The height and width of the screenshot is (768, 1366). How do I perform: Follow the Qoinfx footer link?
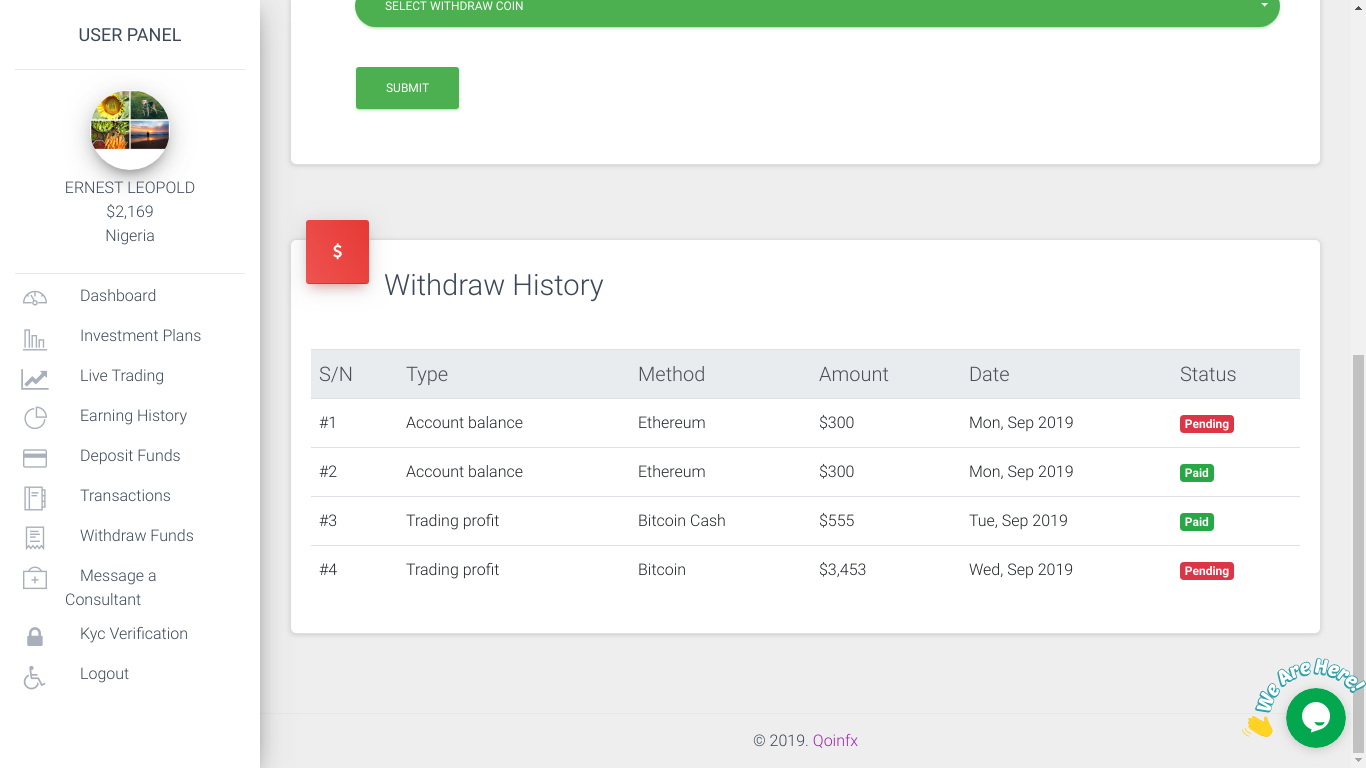click(x=834, y=740)
